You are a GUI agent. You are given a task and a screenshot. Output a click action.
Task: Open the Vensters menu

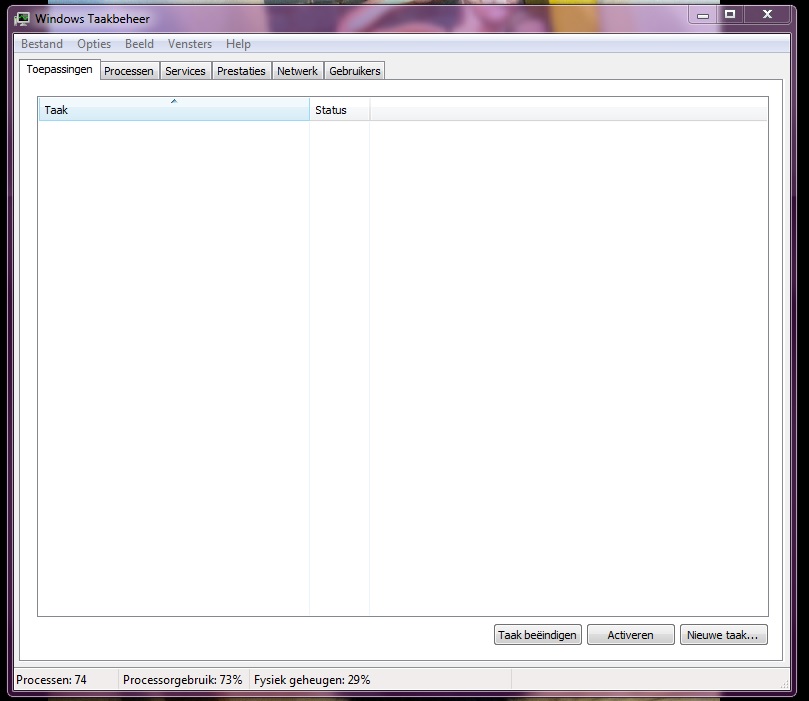tap(190, 44)
